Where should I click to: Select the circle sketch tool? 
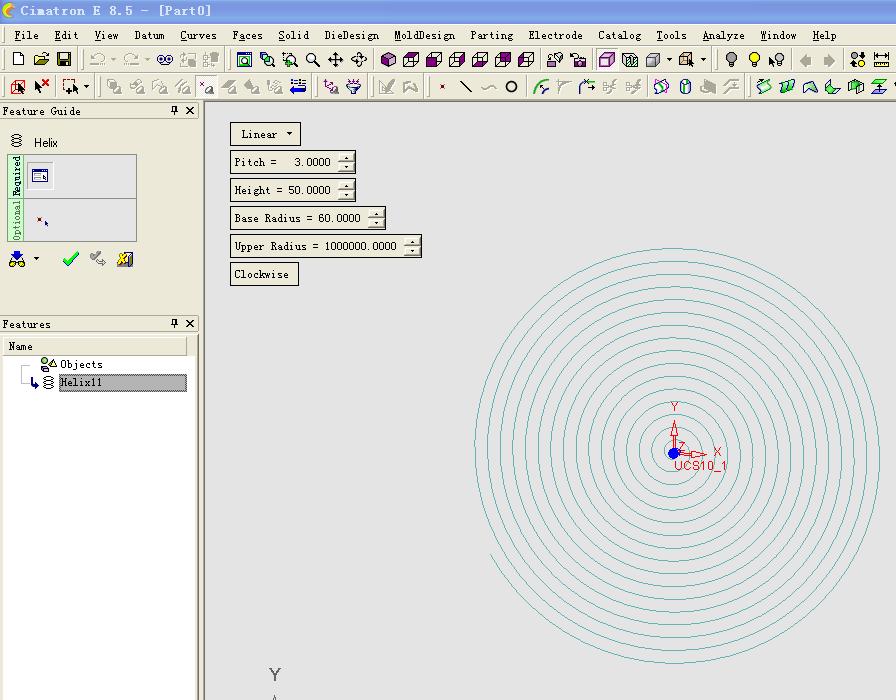click(x=511, y=87)
